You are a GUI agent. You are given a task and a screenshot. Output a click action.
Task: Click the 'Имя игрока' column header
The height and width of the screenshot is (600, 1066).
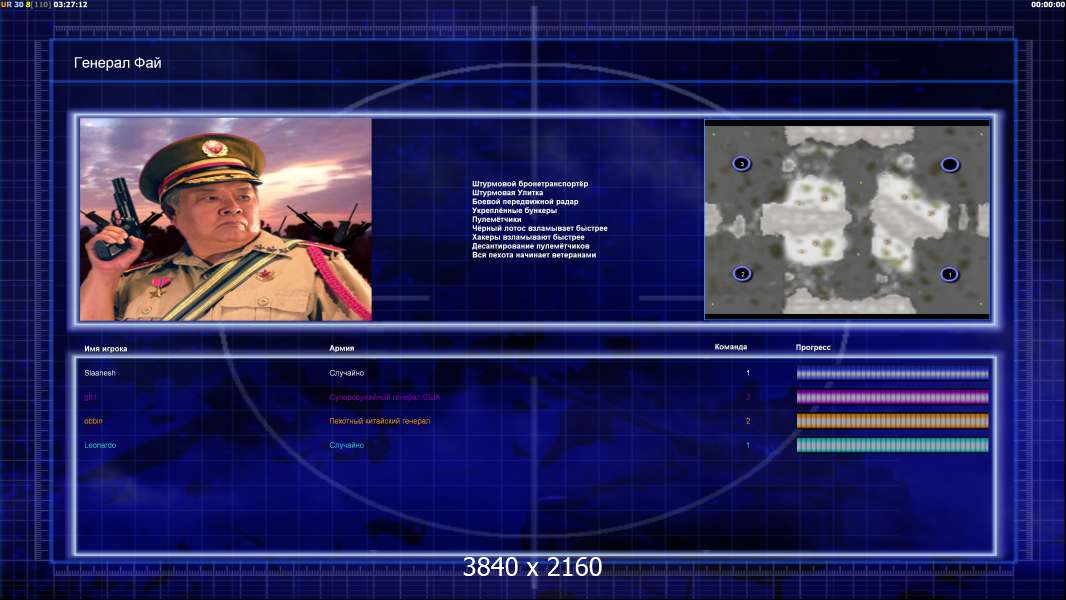pos(105,349)
